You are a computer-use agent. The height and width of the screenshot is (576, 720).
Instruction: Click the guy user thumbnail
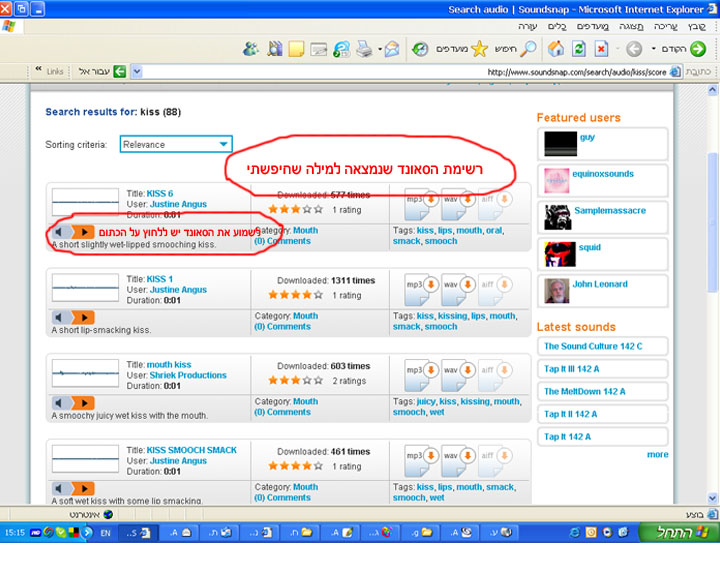click(560, 144)
